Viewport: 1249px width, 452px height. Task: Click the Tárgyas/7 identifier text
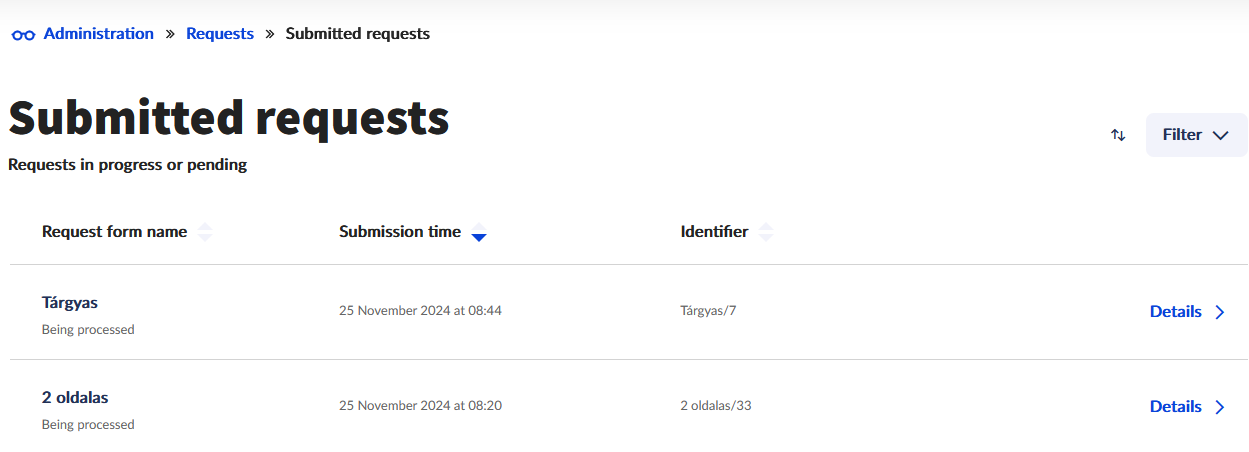(708, 311)
